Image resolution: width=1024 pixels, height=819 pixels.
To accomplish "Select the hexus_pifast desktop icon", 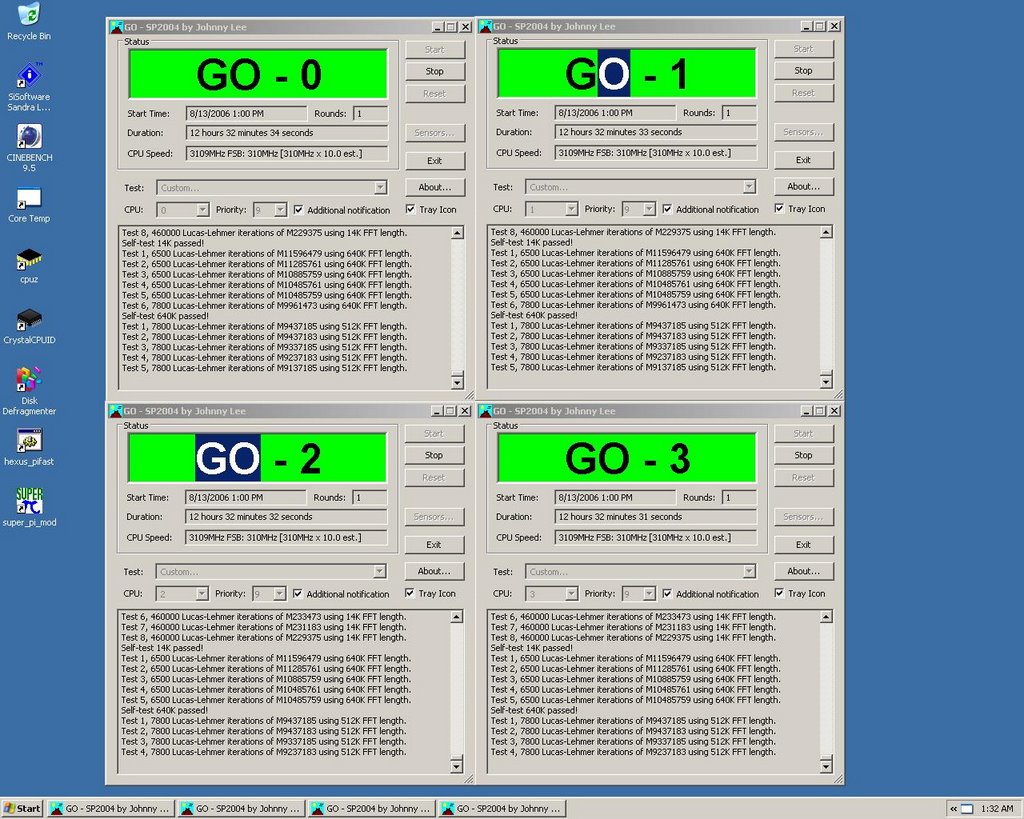I will [29, 447].
